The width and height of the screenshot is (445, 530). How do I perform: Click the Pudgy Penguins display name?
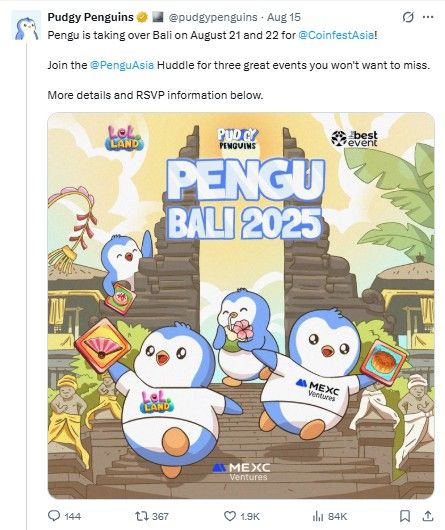pyautogui.click(x=91, y=17)
